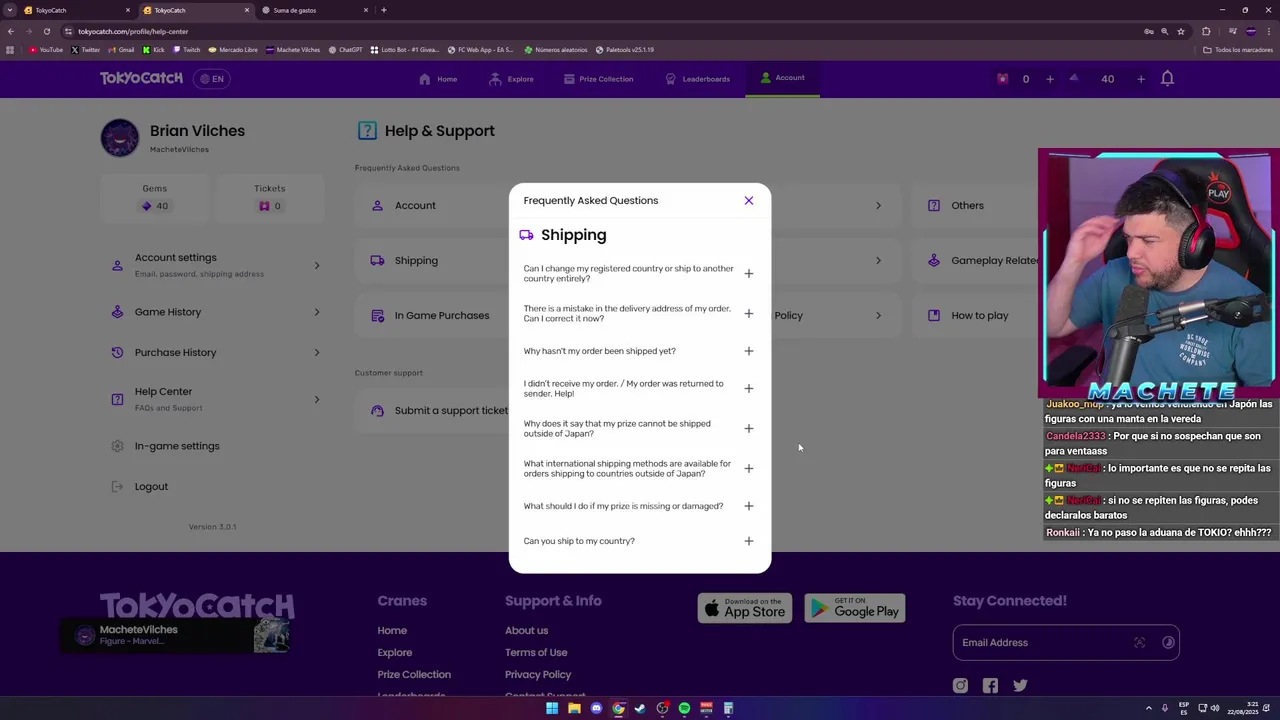Open Steam from the taskbar
This screenshot has height=720, width=1280.
(640, 709)
